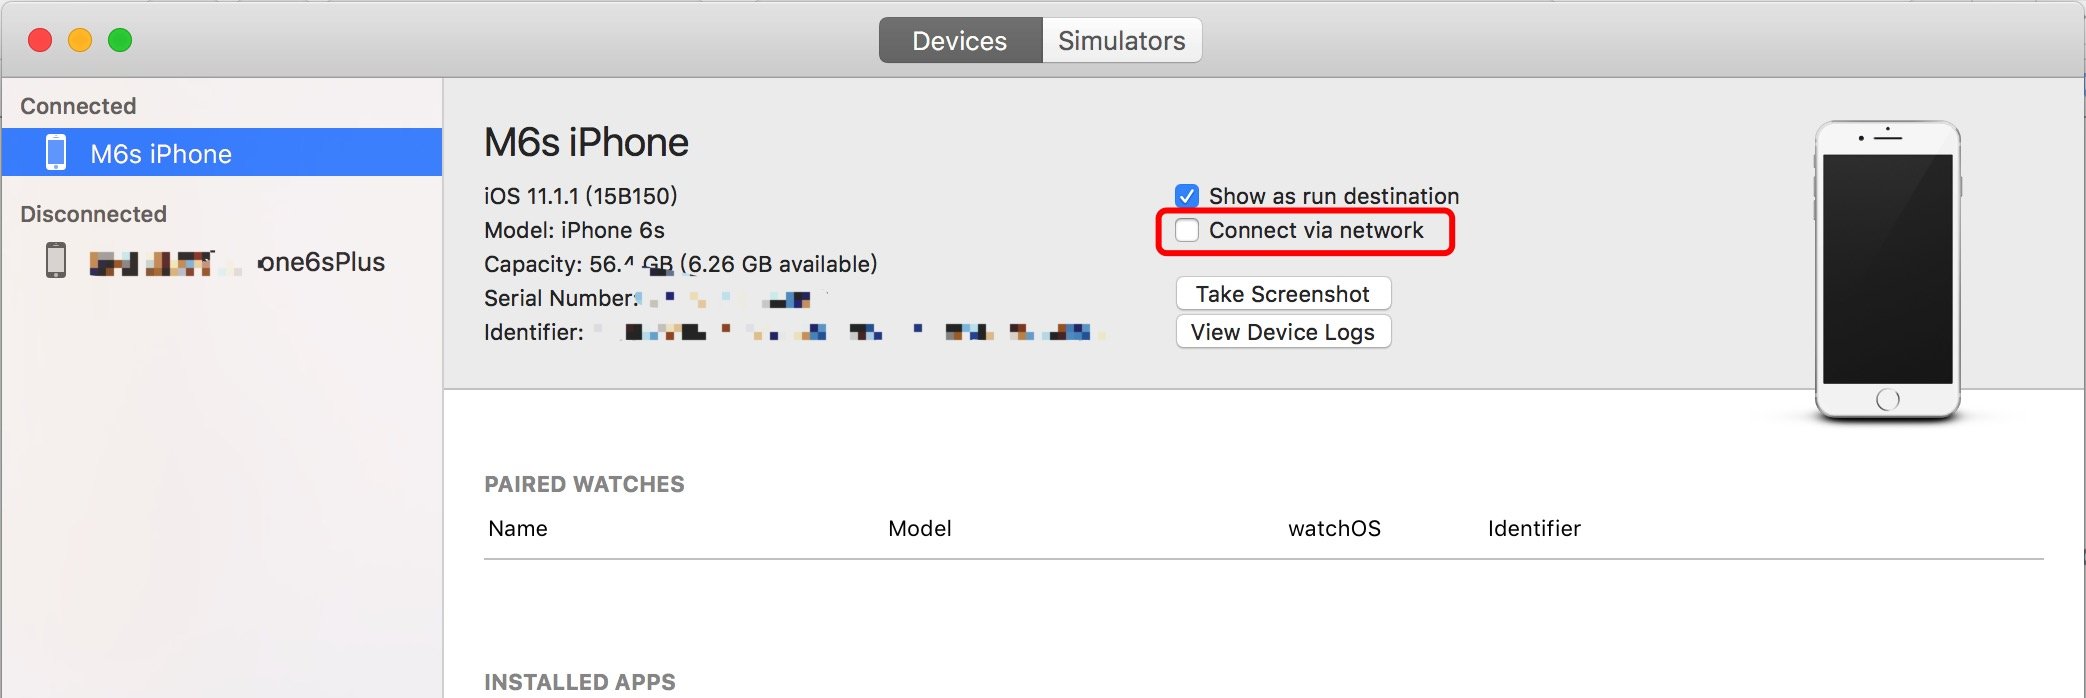Click the Model column header in Paired Watches
The image size is (2086, 698).
[919, 529]
